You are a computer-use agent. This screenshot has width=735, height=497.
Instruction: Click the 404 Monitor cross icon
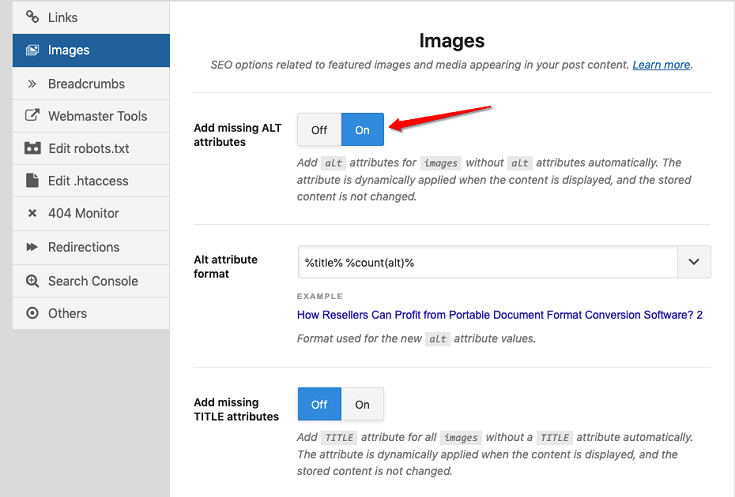click(x=32, y=213)
